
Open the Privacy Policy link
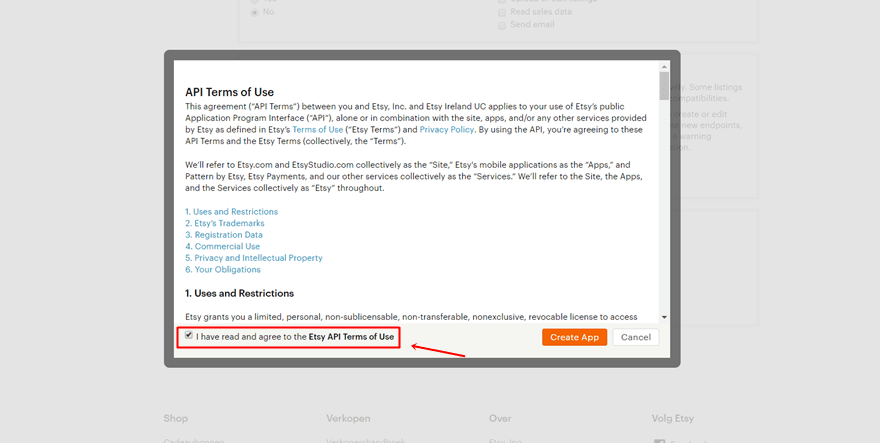[447, 130]
